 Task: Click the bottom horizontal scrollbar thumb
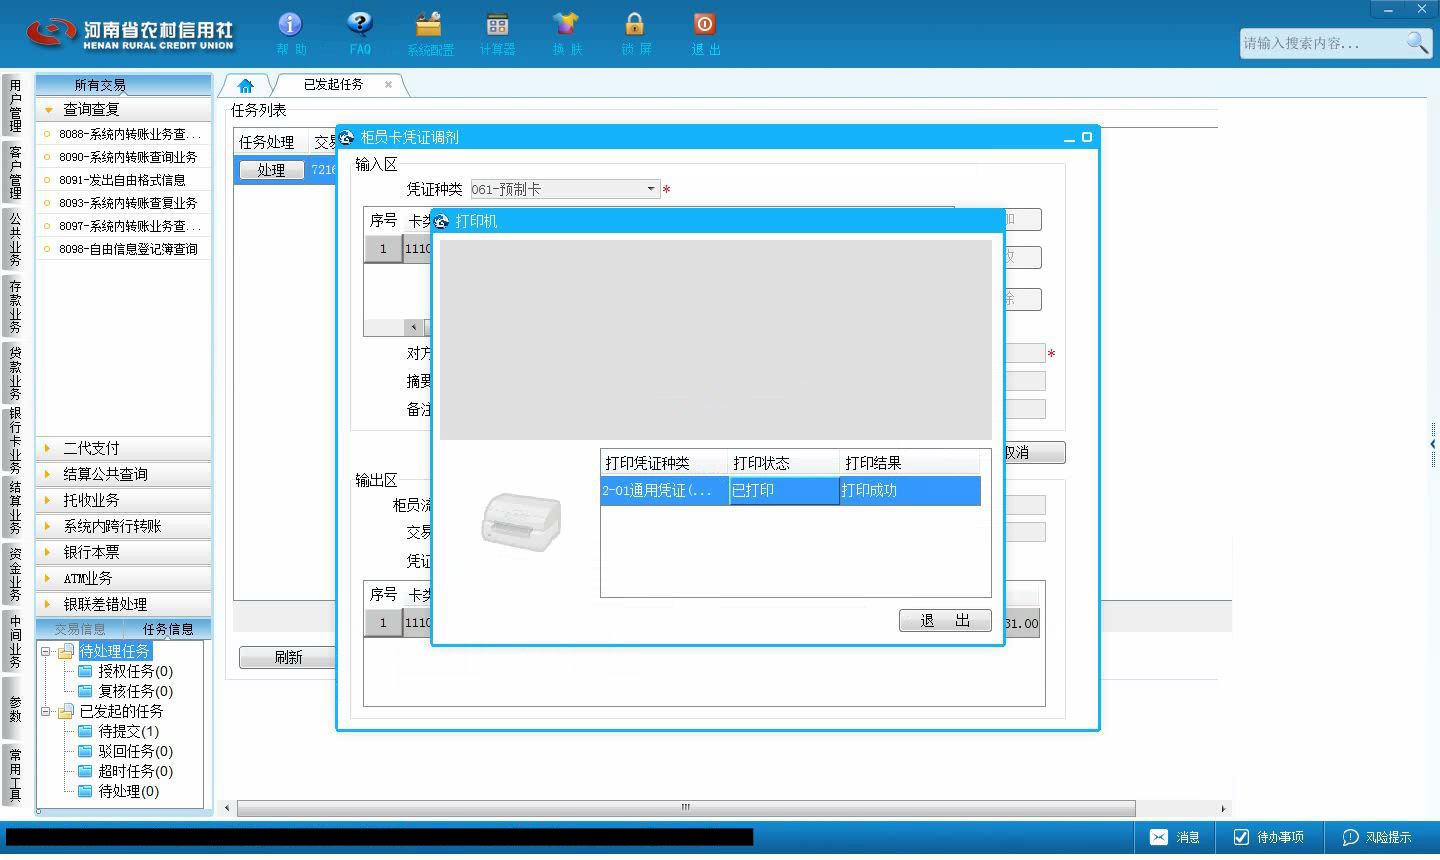pos(686,808)
